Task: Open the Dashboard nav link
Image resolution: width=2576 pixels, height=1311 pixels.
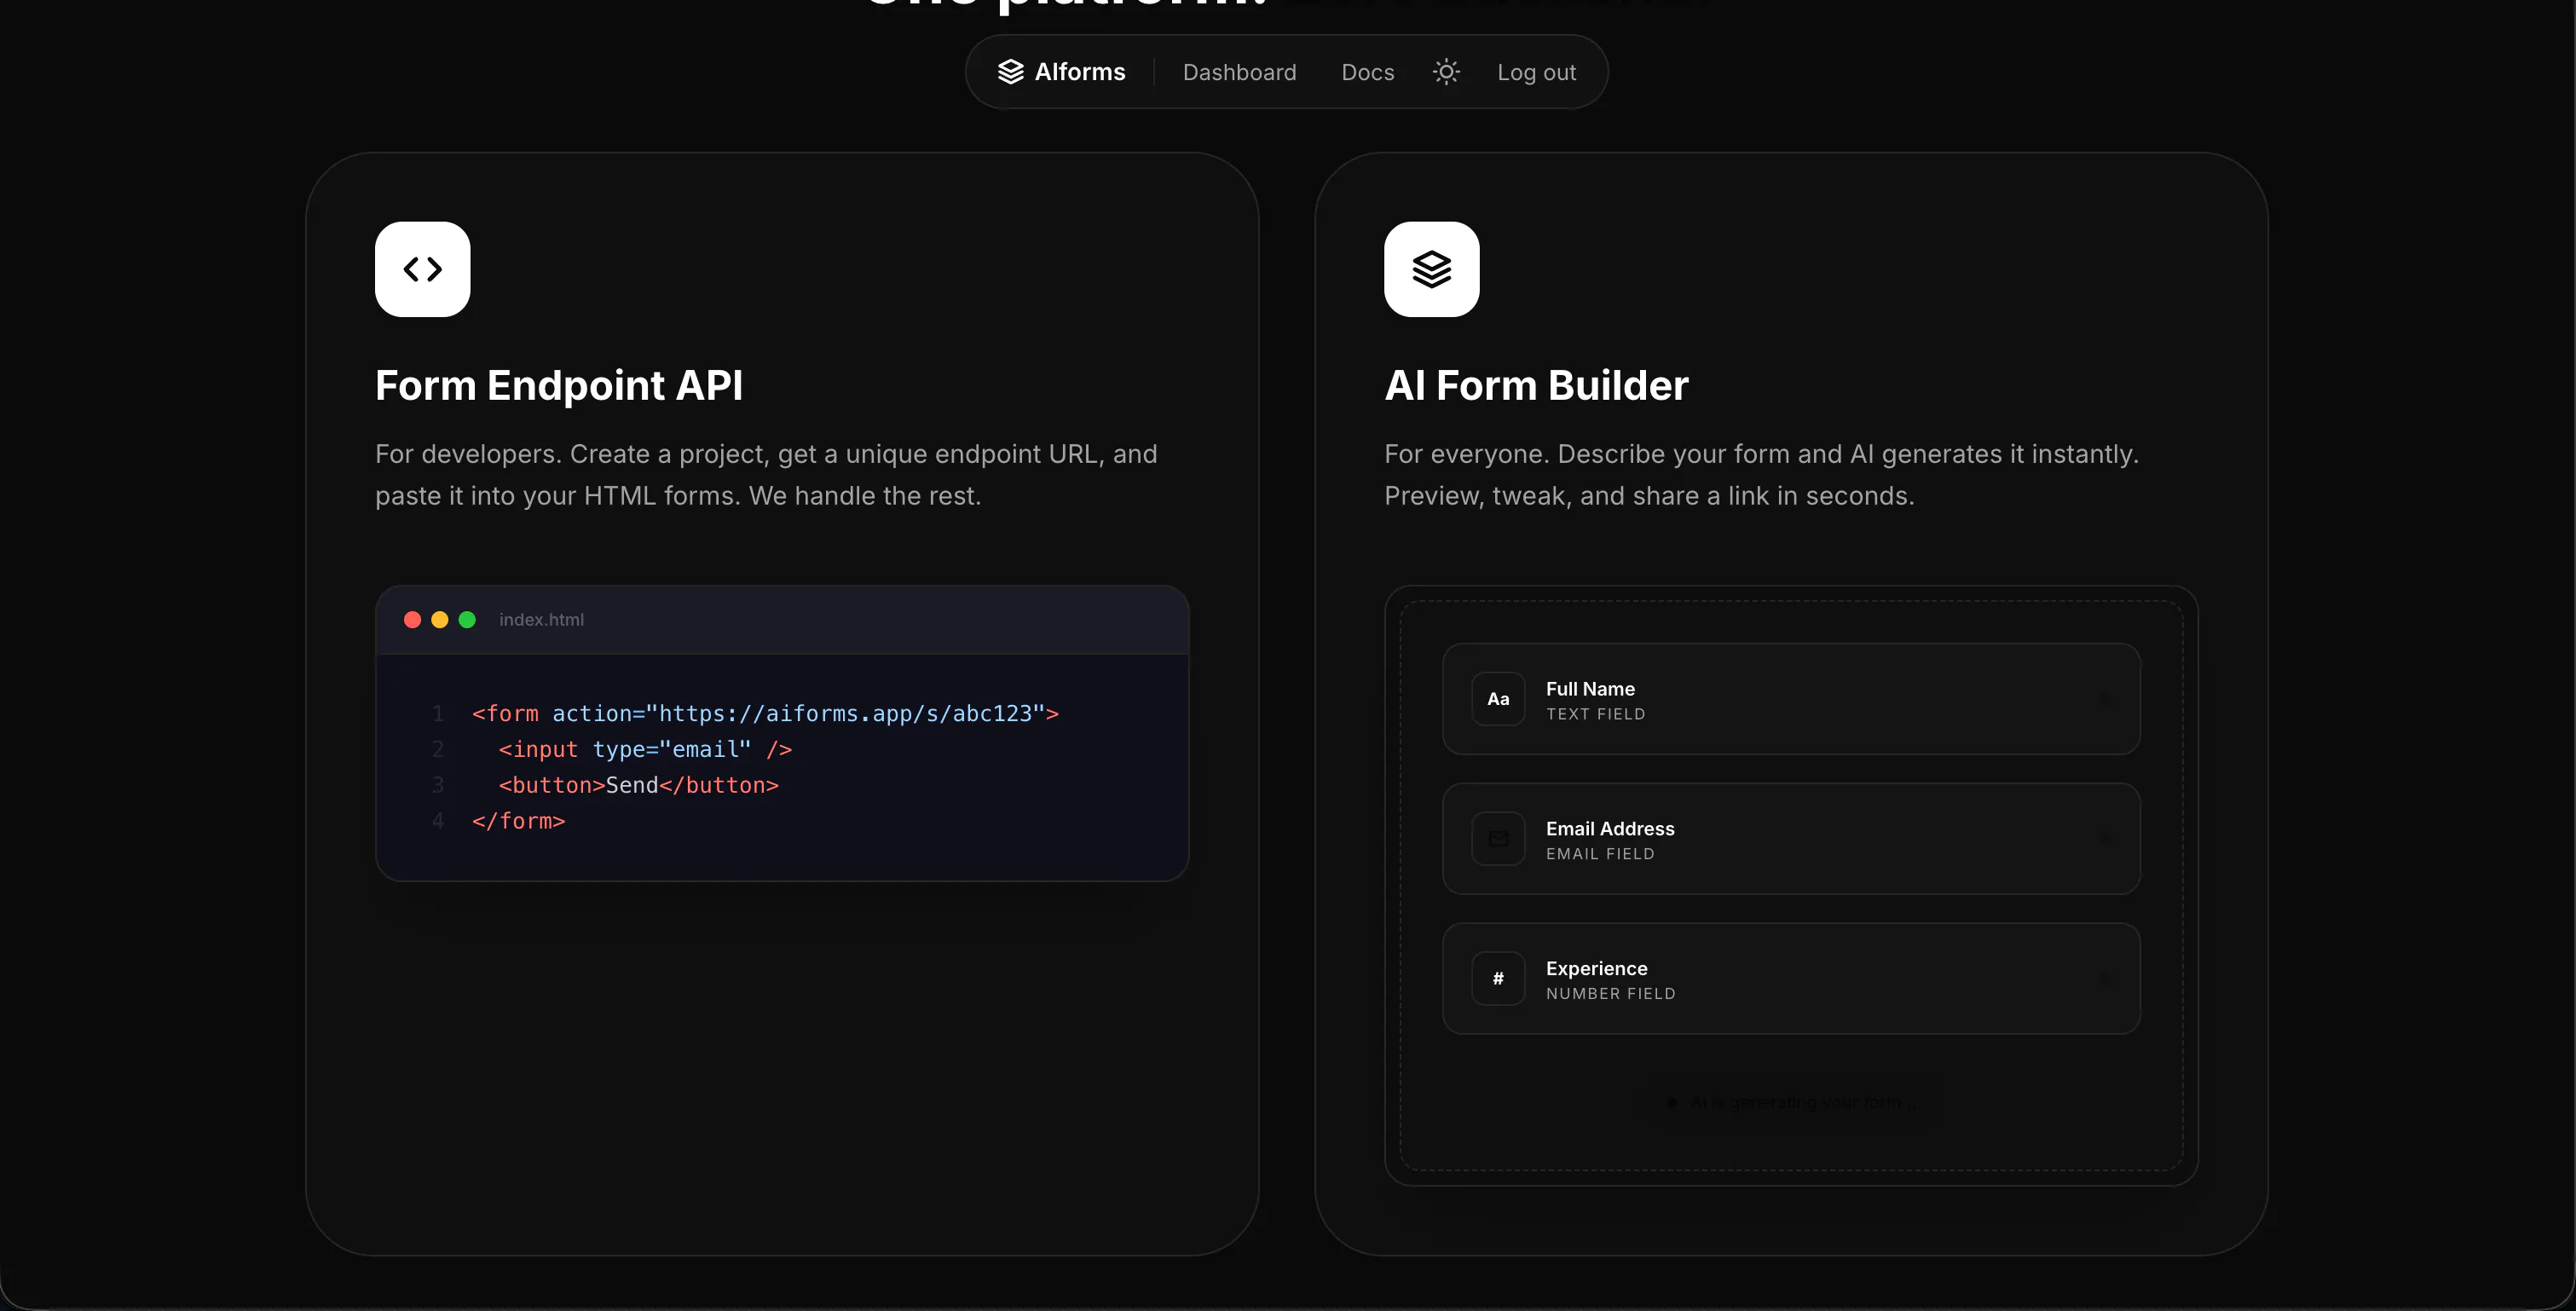Action: click(1239, 72)
